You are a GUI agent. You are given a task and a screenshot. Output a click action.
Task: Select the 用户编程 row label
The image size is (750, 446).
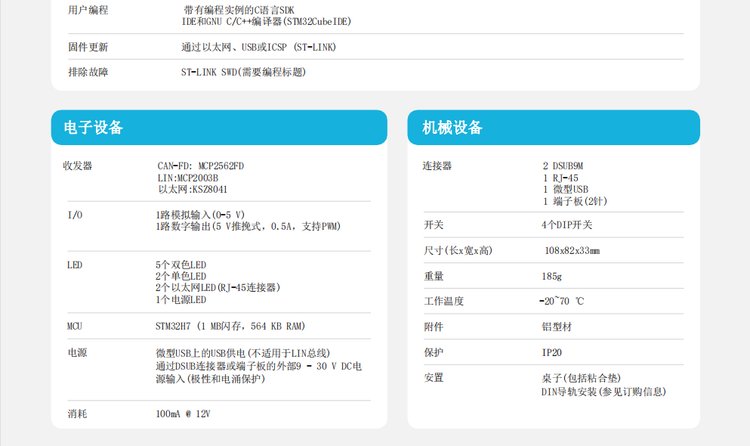88,10
